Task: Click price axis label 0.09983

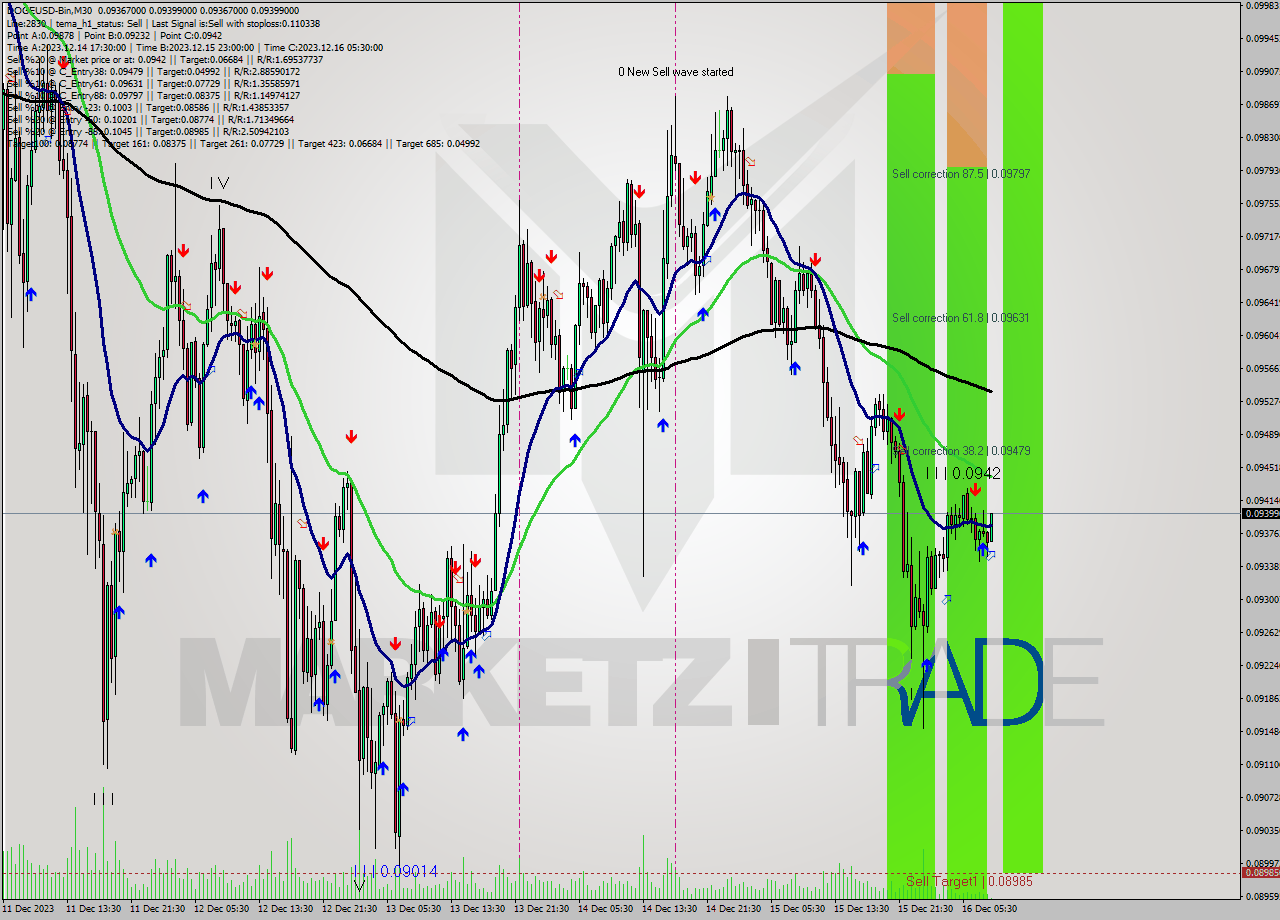Action: coord(1262,5)
